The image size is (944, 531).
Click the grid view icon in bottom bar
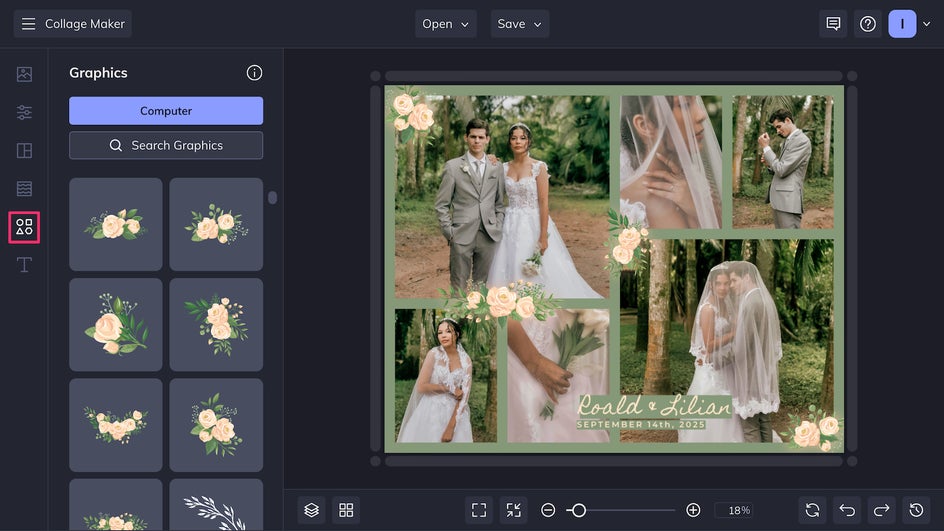click(x=346, y=511)
